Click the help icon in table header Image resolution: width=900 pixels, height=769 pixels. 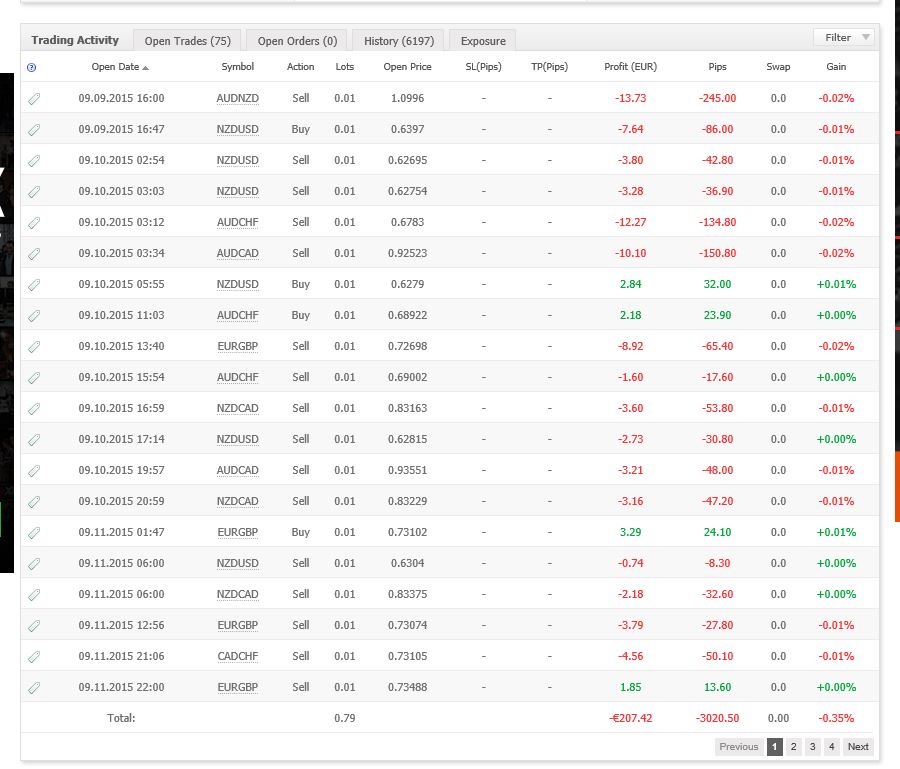point(32,67)
